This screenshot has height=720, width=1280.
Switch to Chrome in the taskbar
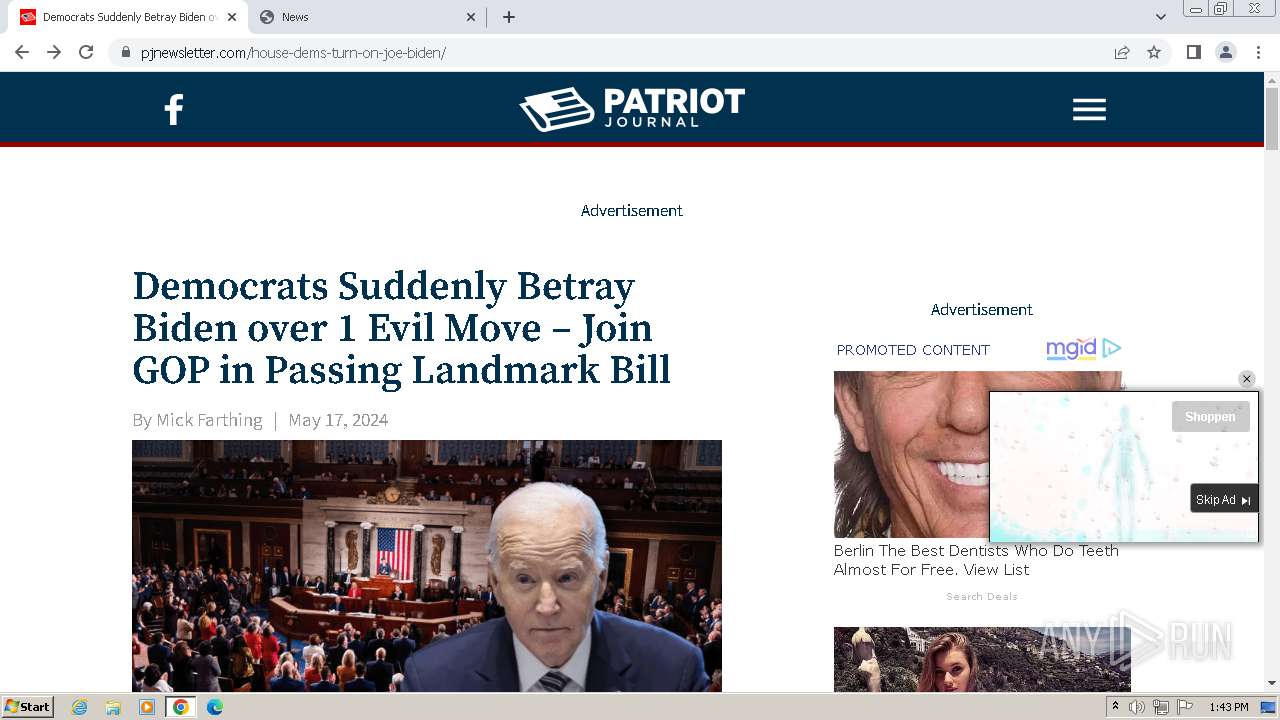[181, 707]
